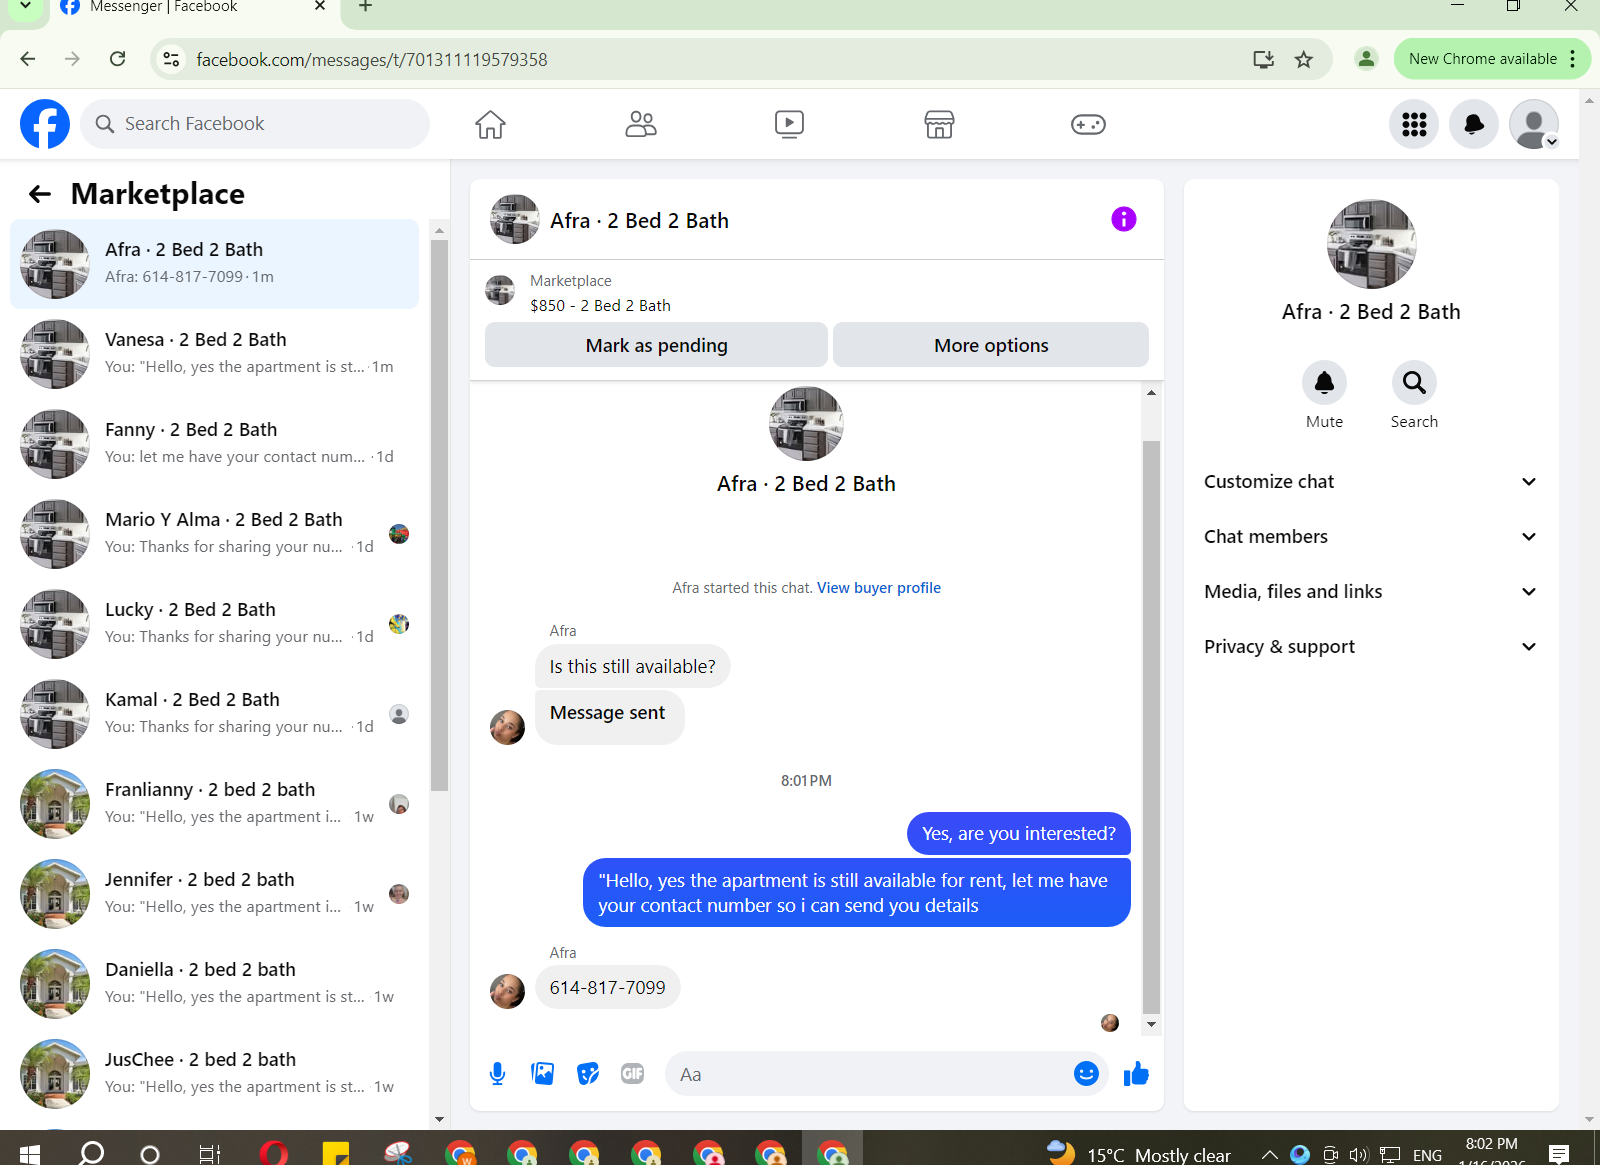
Task: Open Afra · 2 Bed 2 Bath conversation
Action: click(215, 264)
